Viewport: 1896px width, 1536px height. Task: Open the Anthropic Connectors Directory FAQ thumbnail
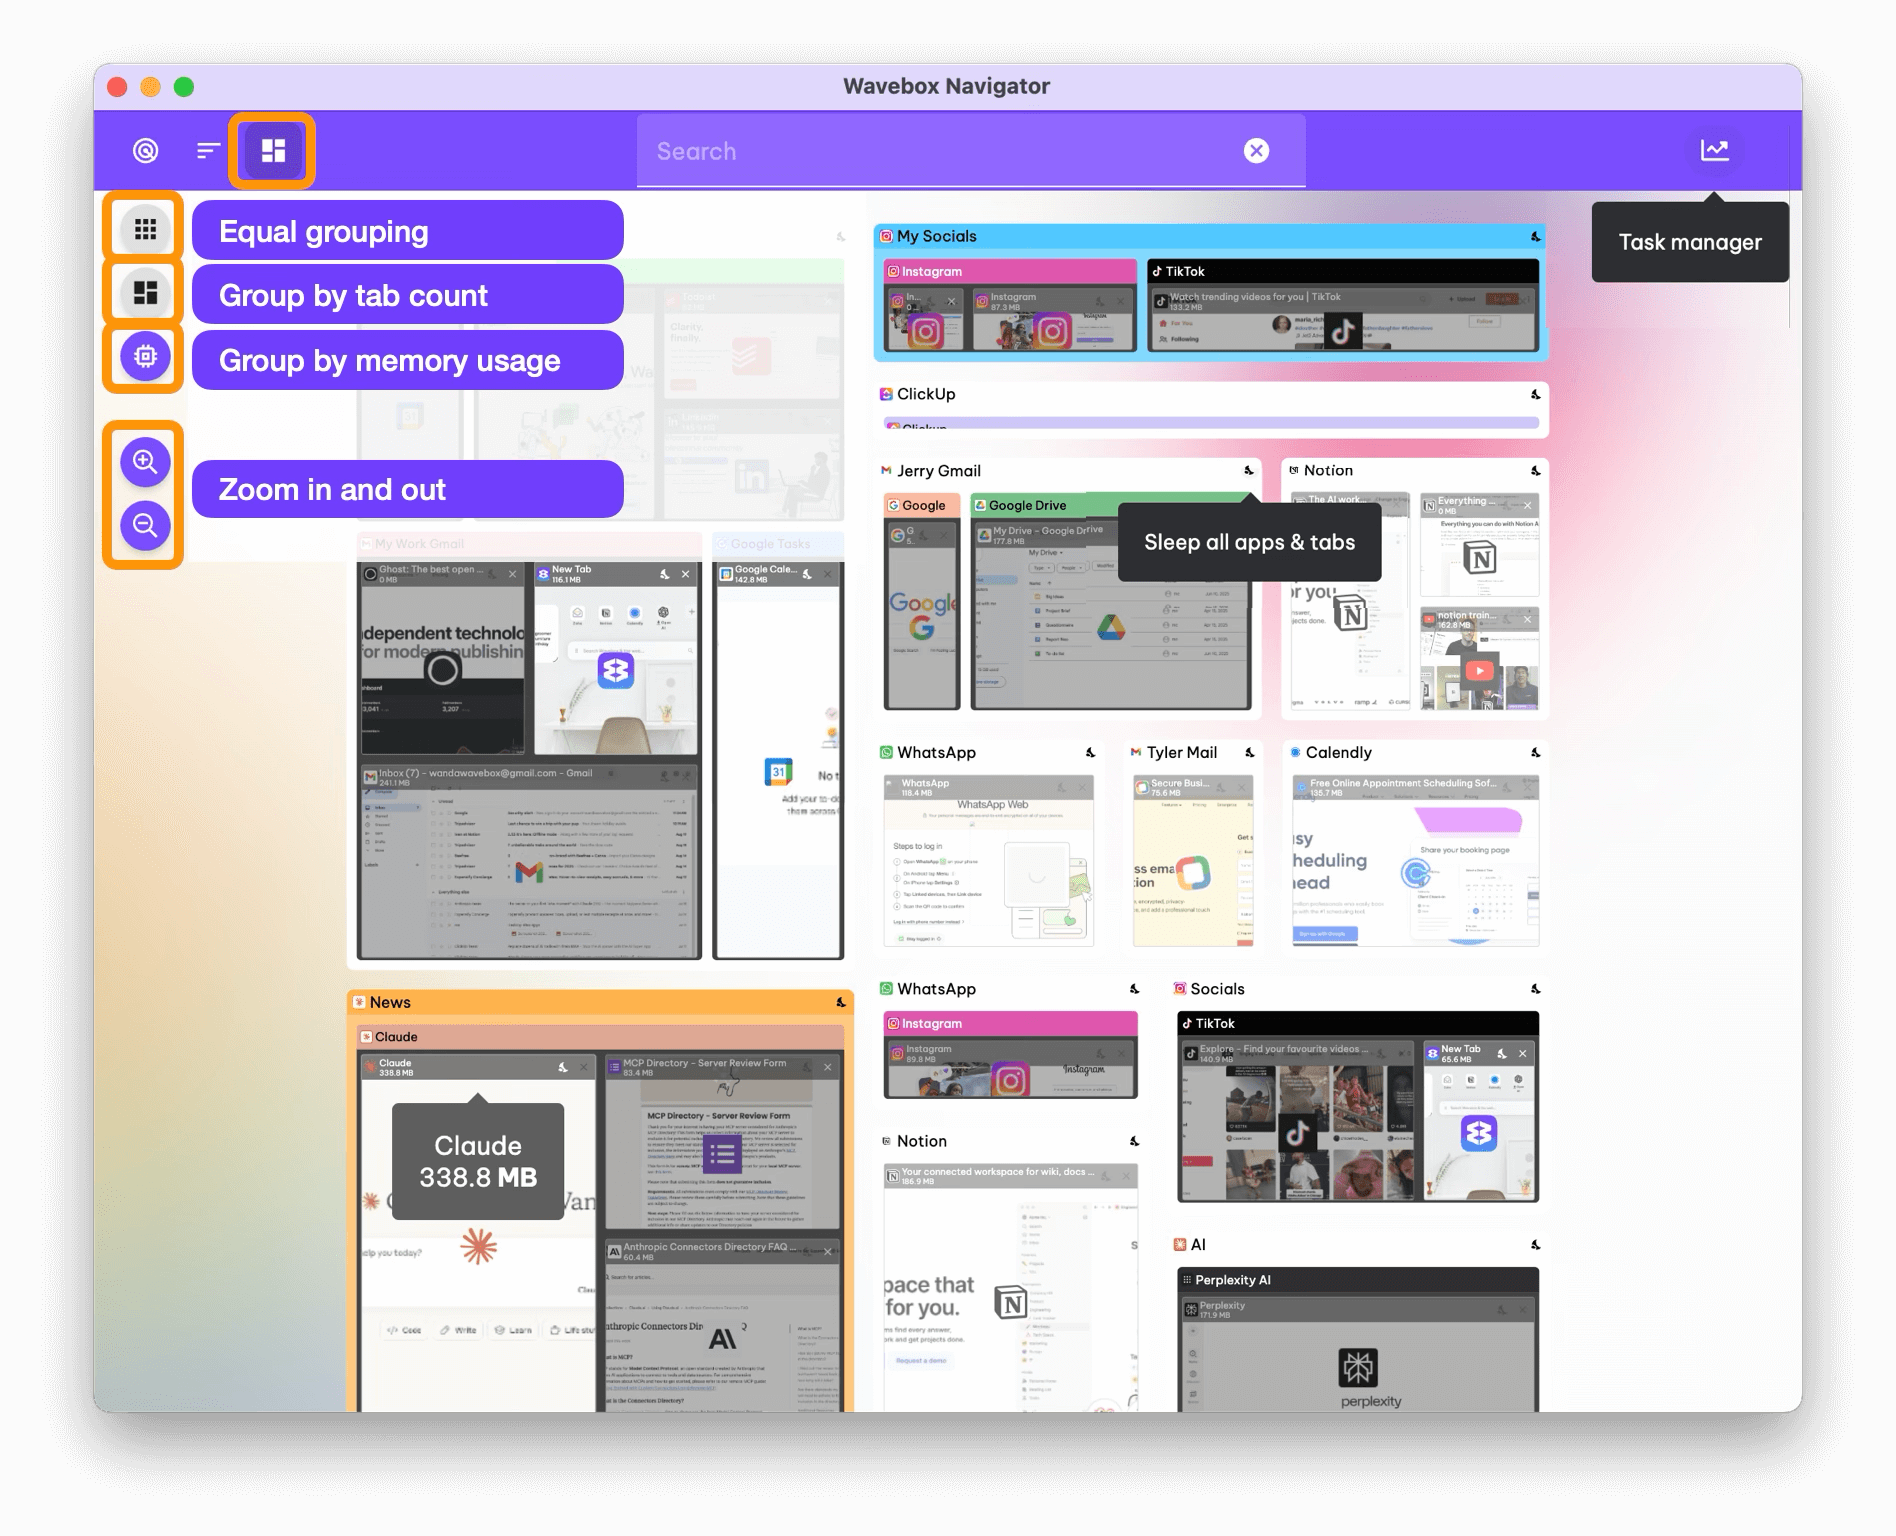[x=722, y=1327]
